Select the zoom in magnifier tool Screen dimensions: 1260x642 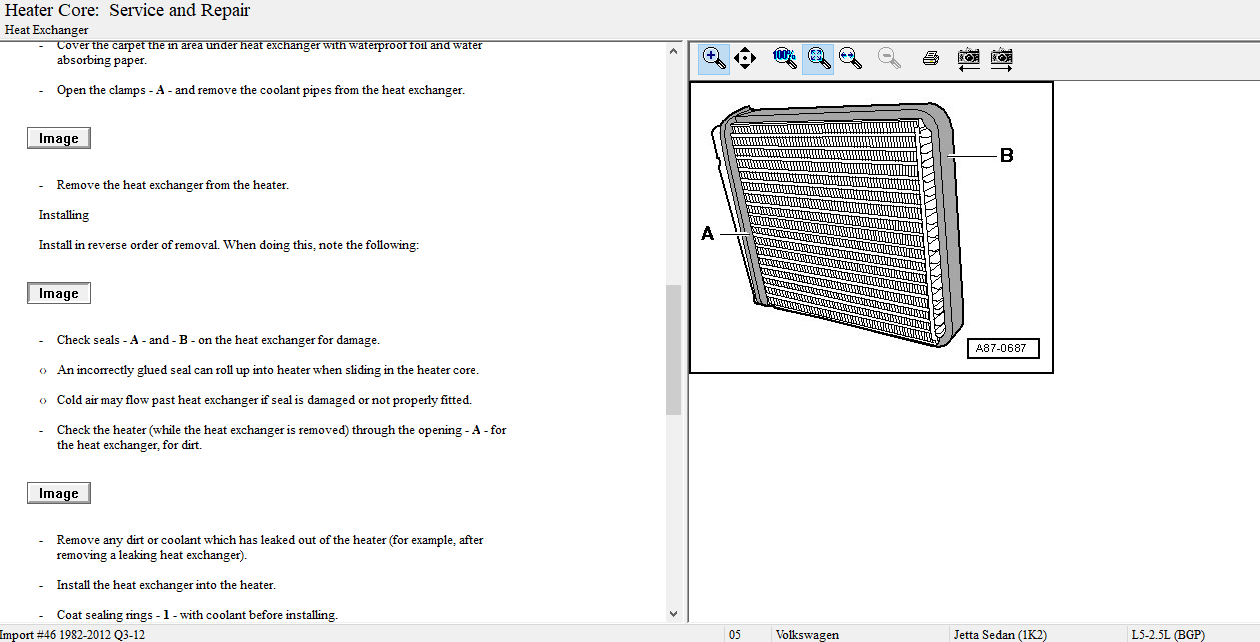pyautogui.click(x=714, y=58)
